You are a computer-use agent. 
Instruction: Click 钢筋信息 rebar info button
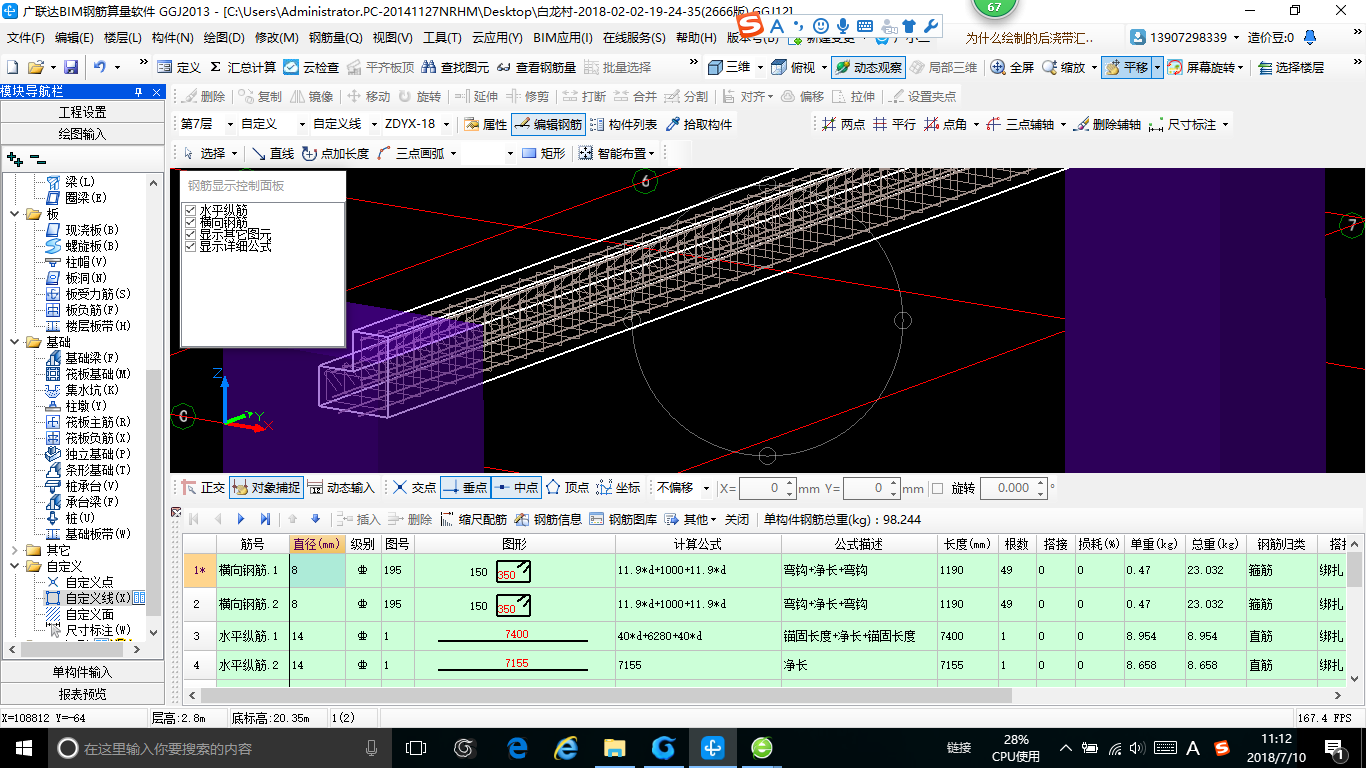tap(548, 519)
